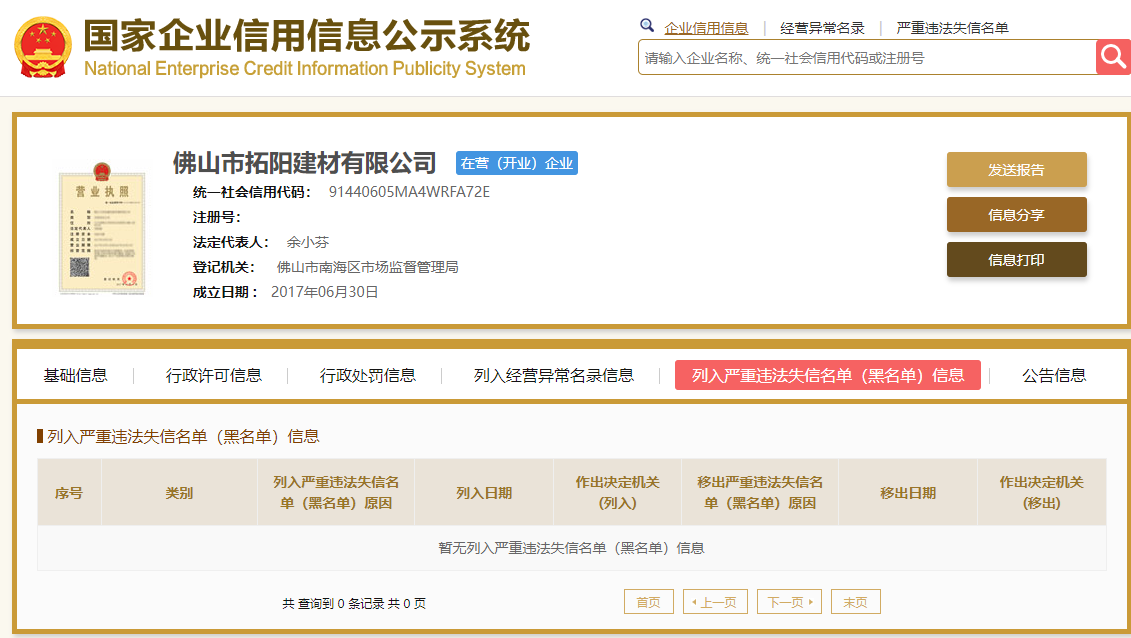Click the 作出决定机关(列入) column header

pos(617,492)
